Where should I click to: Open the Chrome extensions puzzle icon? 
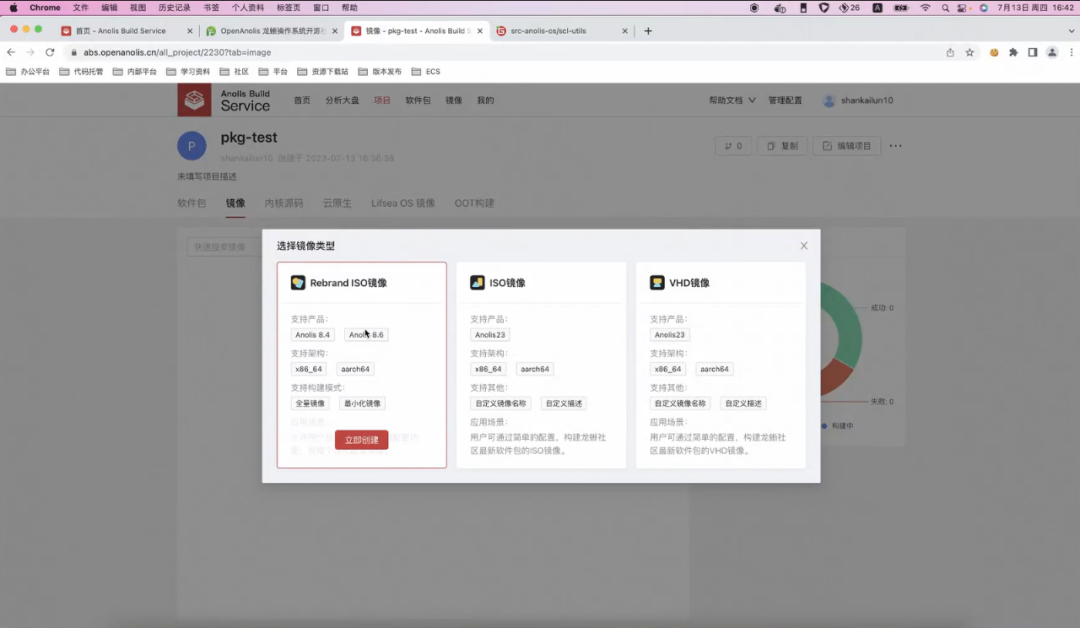[x=1013, y=52]
